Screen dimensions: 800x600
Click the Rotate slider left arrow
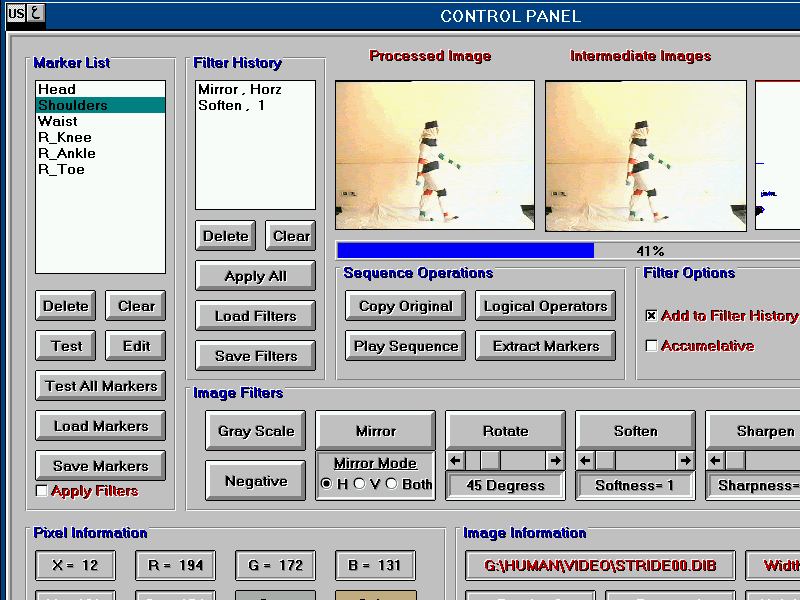tap(455, 461)
